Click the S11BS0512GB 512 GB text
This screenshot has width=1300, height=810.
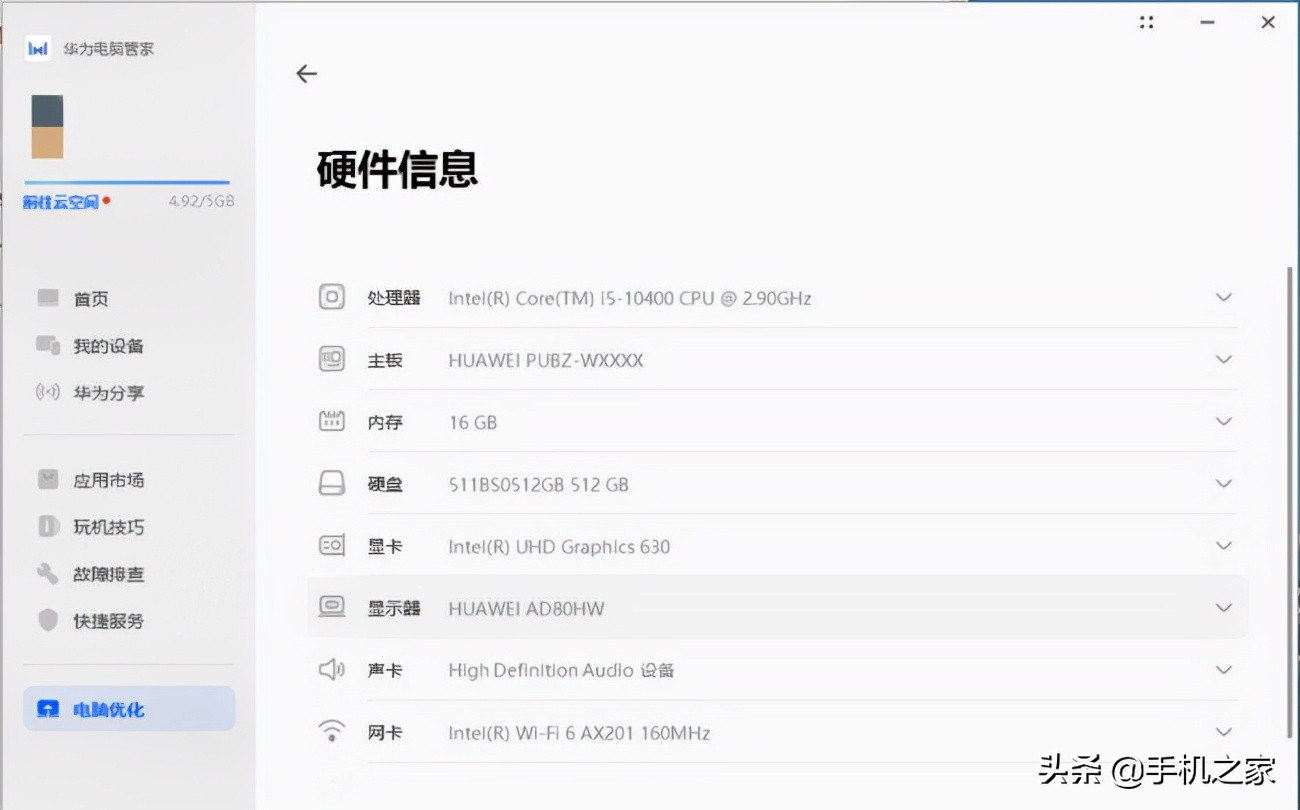click(x=538, y=484)
